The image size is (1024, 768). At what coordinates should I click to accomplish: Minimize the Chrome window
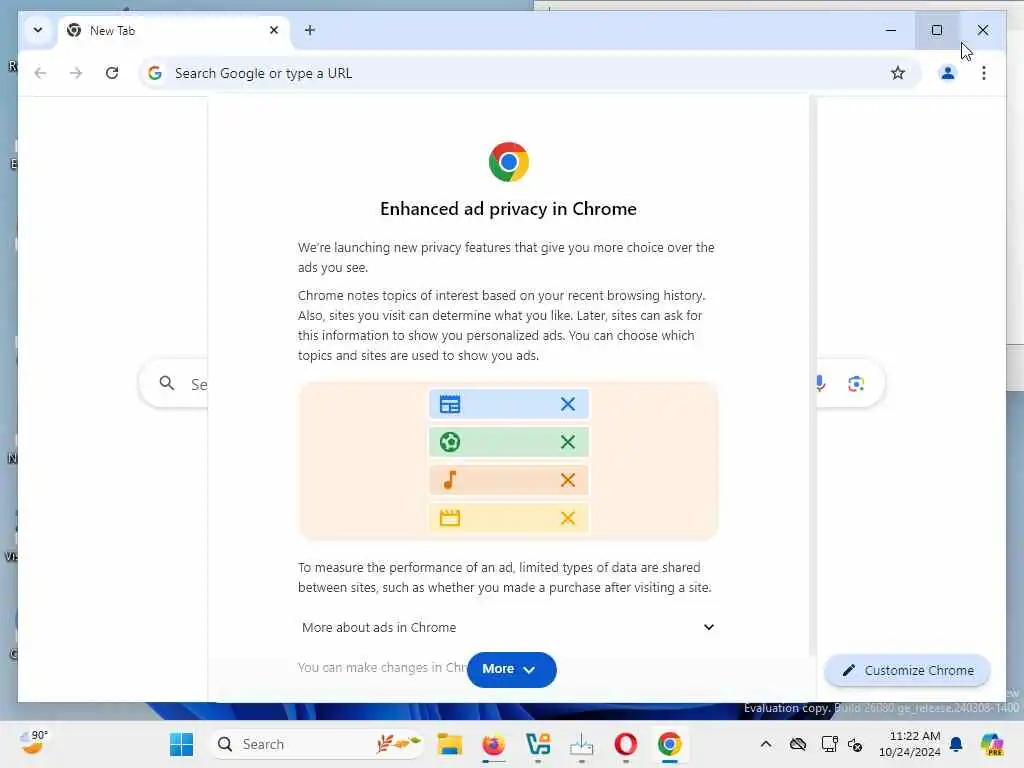(x=891, y=30)
